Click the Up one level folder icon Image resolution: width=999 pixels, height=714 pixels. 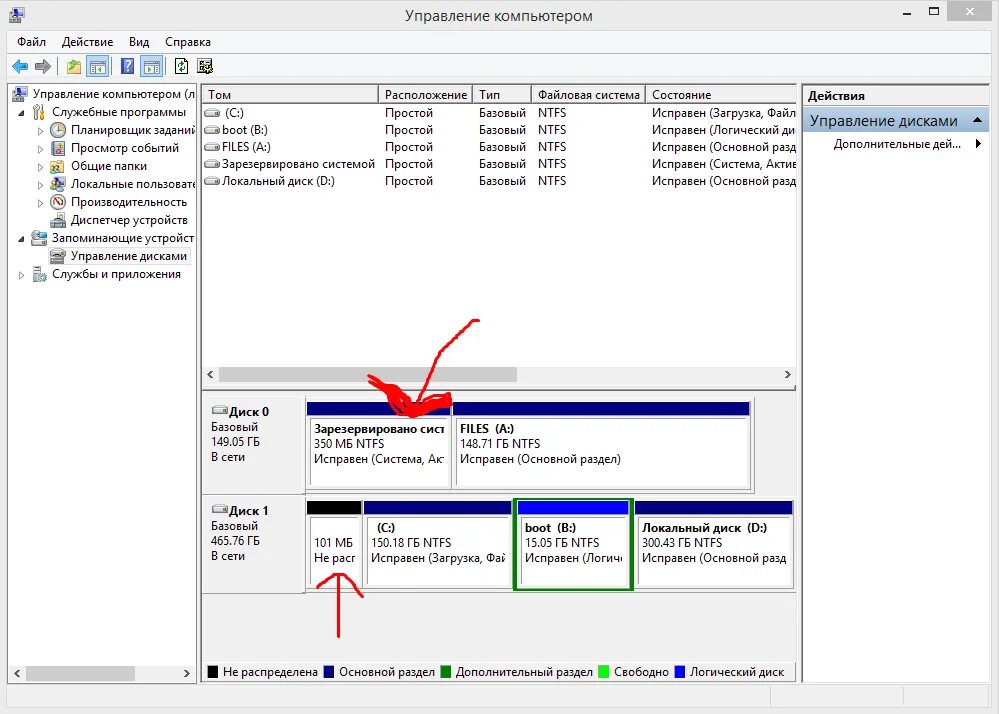(x=74, y=66)
